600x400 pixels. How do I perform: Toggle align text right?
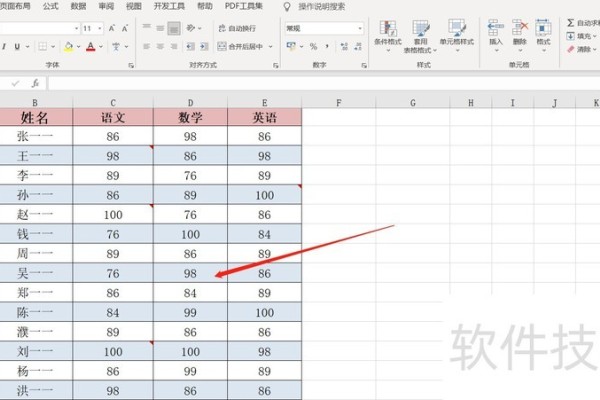coord(174,47)
